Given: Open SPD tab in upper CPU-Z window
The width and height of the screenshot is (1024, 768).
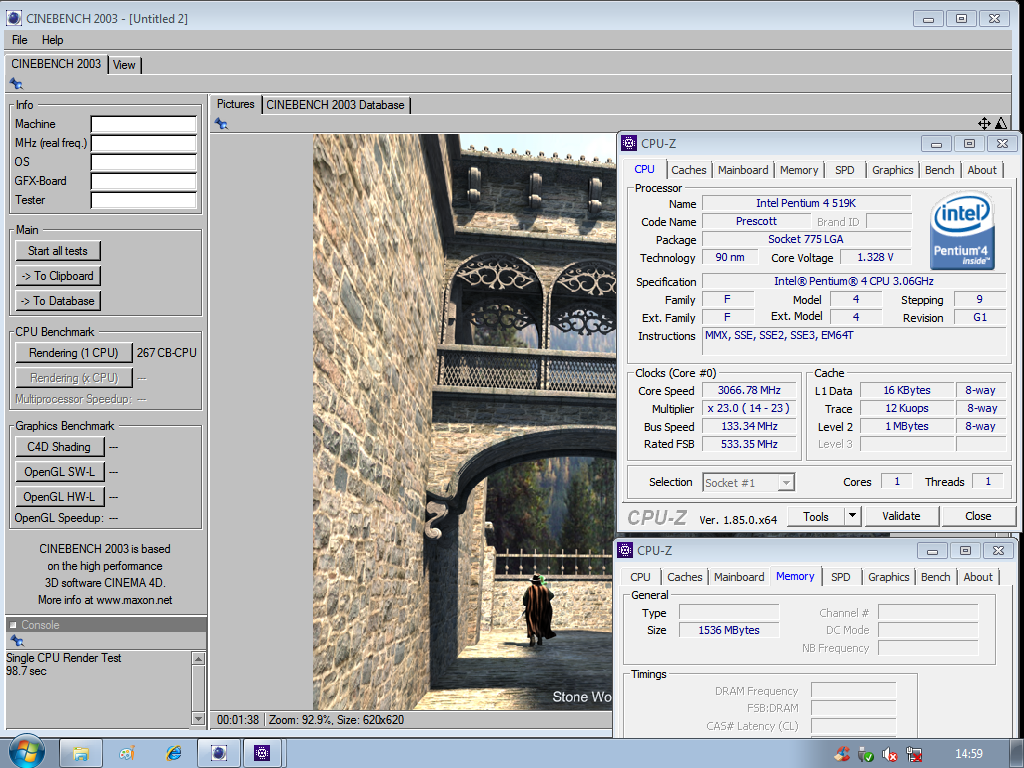Looking at the screenshot, I should click(844, 170).
